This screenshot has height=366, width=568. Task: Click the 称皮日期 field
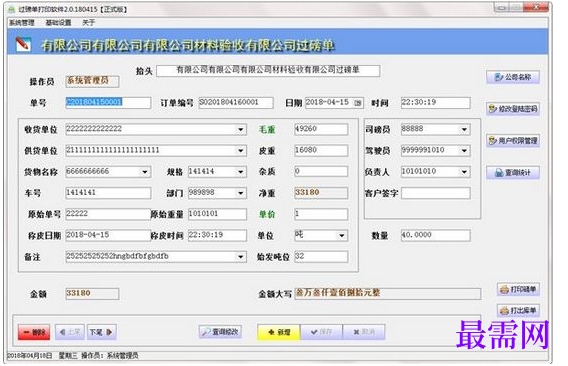[108, 236]
